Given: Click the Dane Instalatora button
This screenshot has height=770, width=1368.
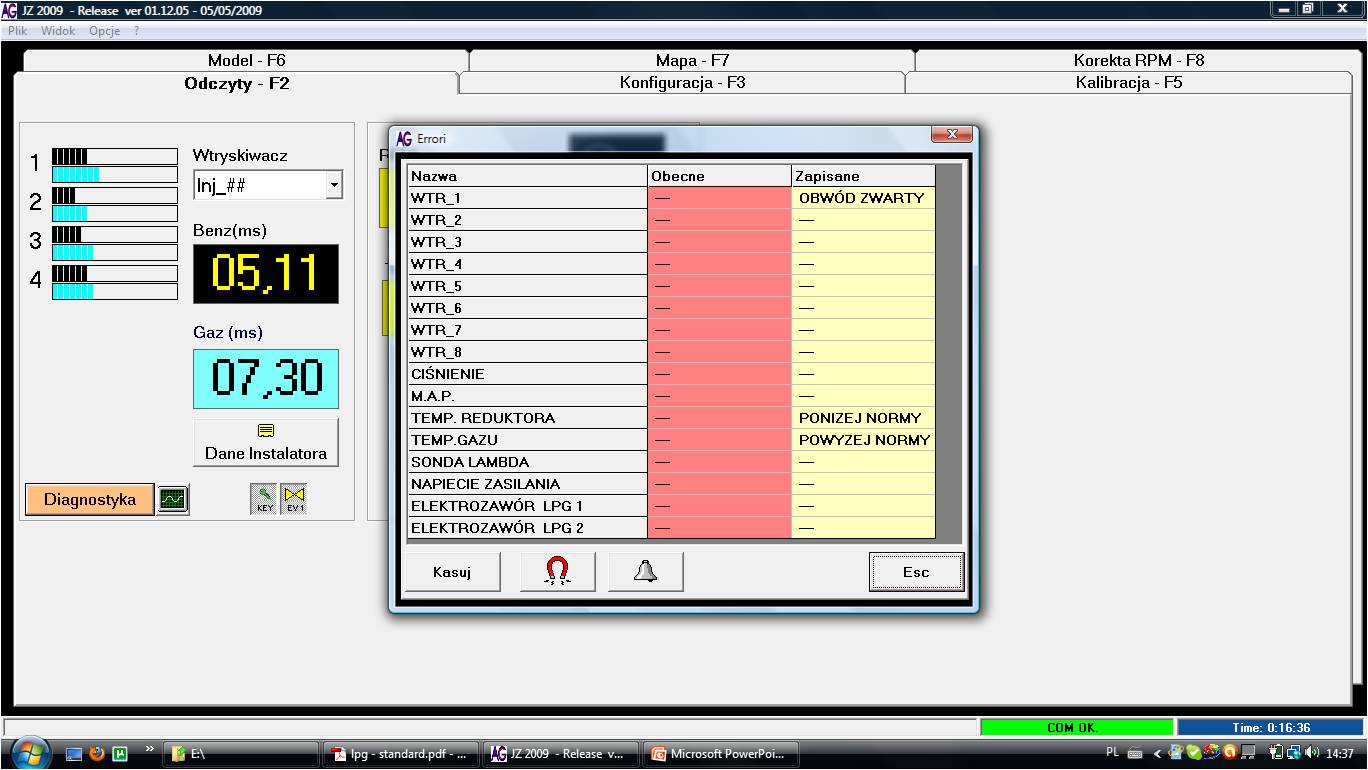Looking at the screenshot, I should (266, 443).
